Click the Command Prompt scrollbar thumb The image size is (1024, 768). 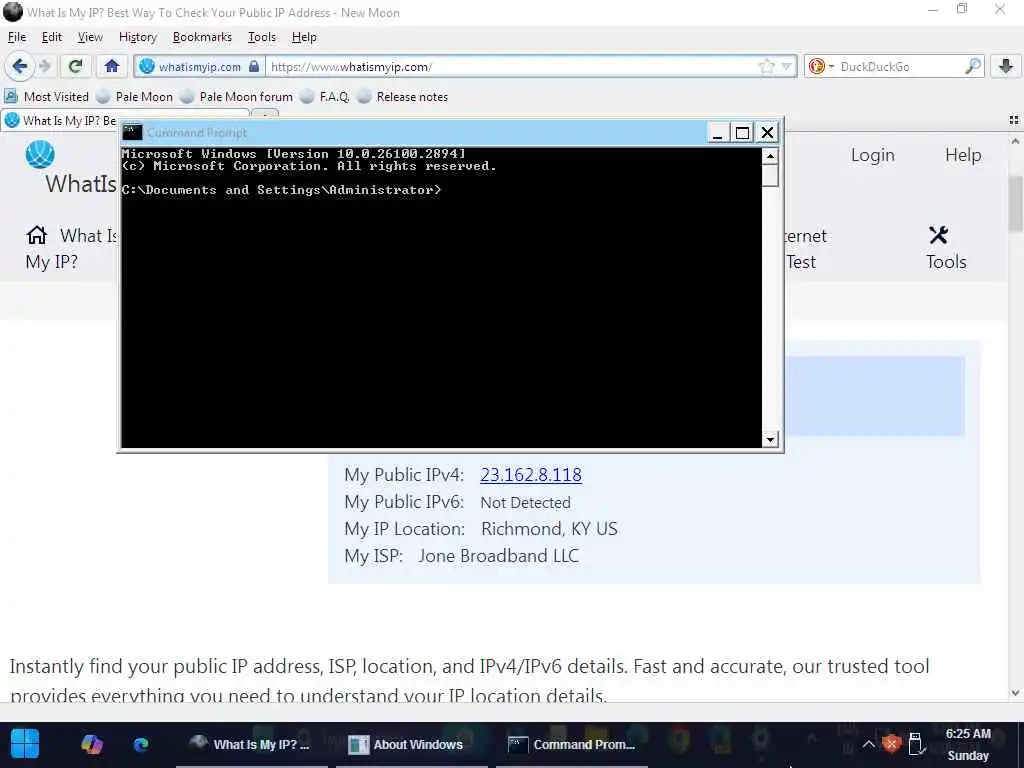pos(770,175)
